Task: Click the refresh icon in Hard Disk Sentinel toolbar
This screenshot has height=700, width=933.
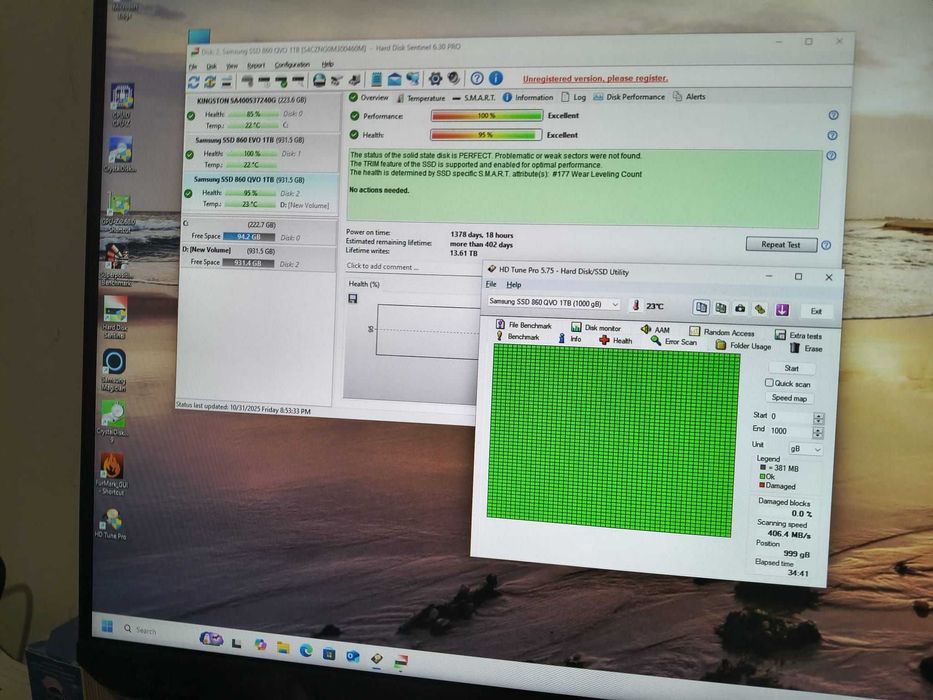Action: pos(193,82)
